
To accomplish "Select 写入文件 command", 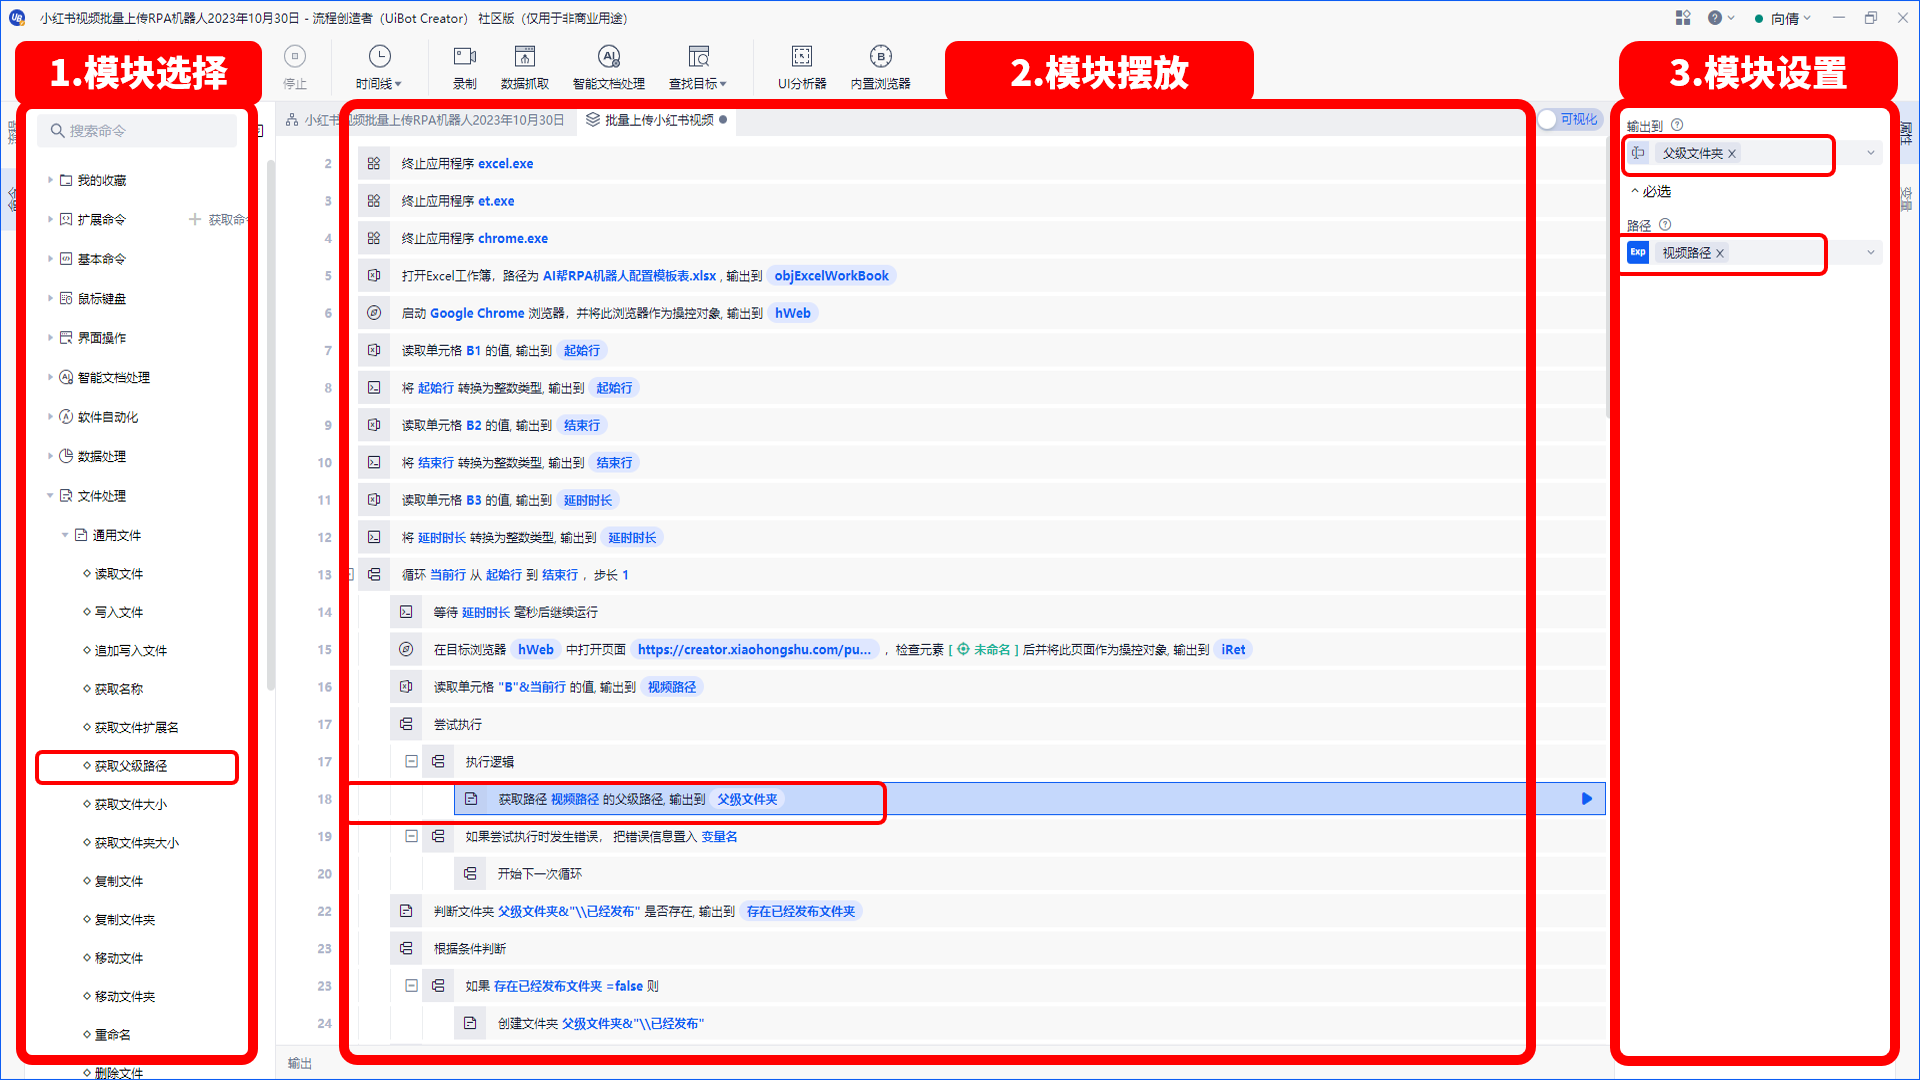I will [119, 612].
